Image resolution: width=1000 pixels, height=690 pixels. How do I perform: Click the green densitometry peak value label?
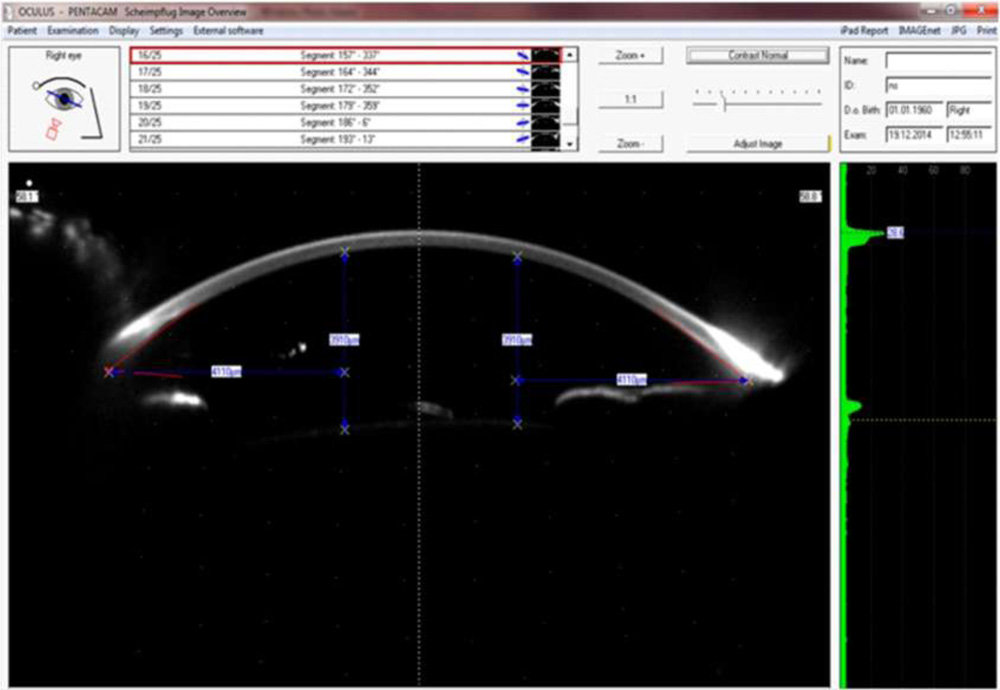pos(895,233)
